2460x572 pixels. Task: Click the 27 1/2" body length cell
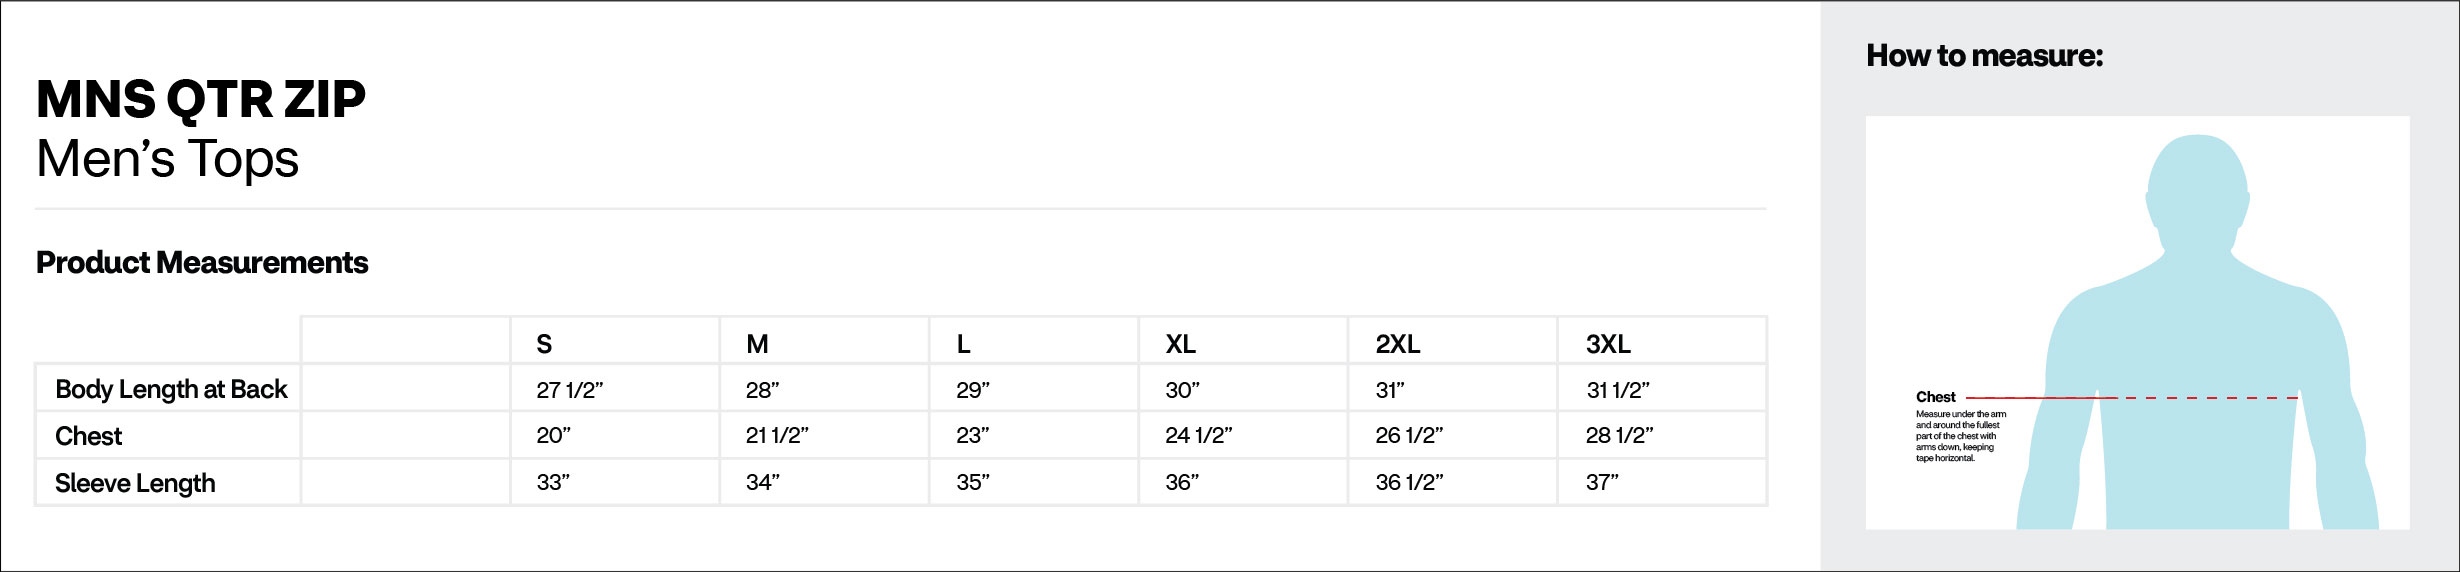click(570, 390)
